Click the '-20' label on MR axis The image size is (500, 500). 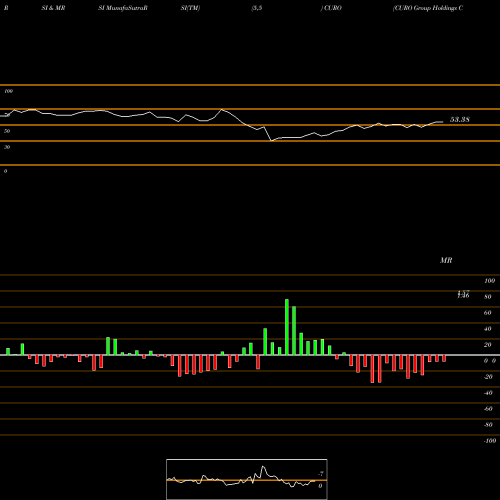pos(488,377)
